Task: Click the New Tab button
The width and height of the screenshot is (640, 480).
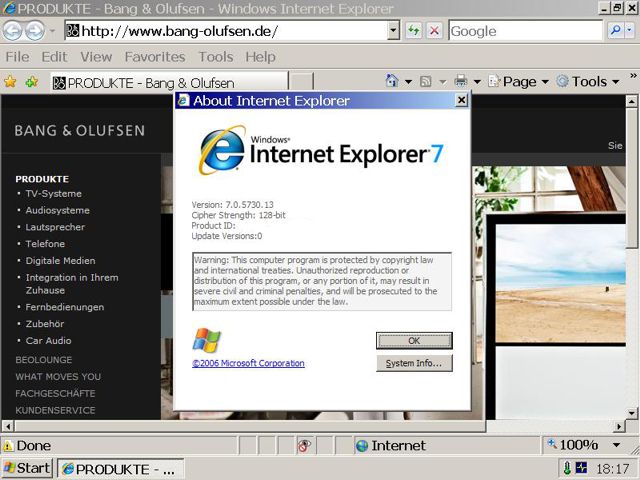Action: (x=301, y=82)
